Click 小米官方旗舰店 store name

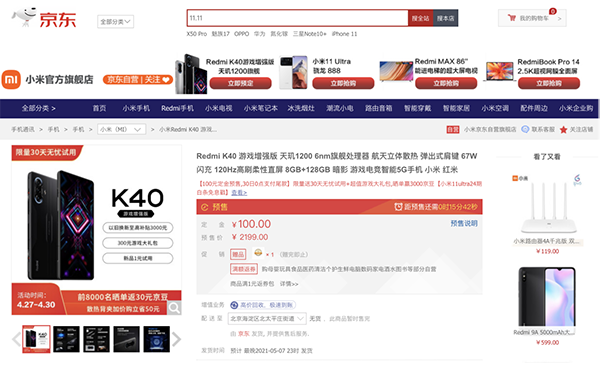59,80
